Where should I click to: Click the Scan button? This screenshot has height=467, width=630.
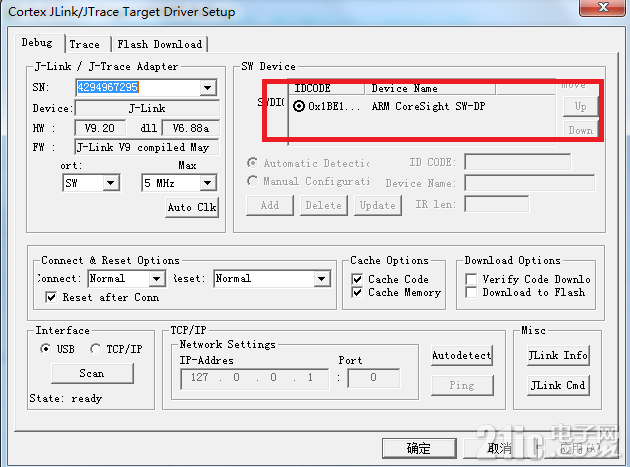click(92, 373)
